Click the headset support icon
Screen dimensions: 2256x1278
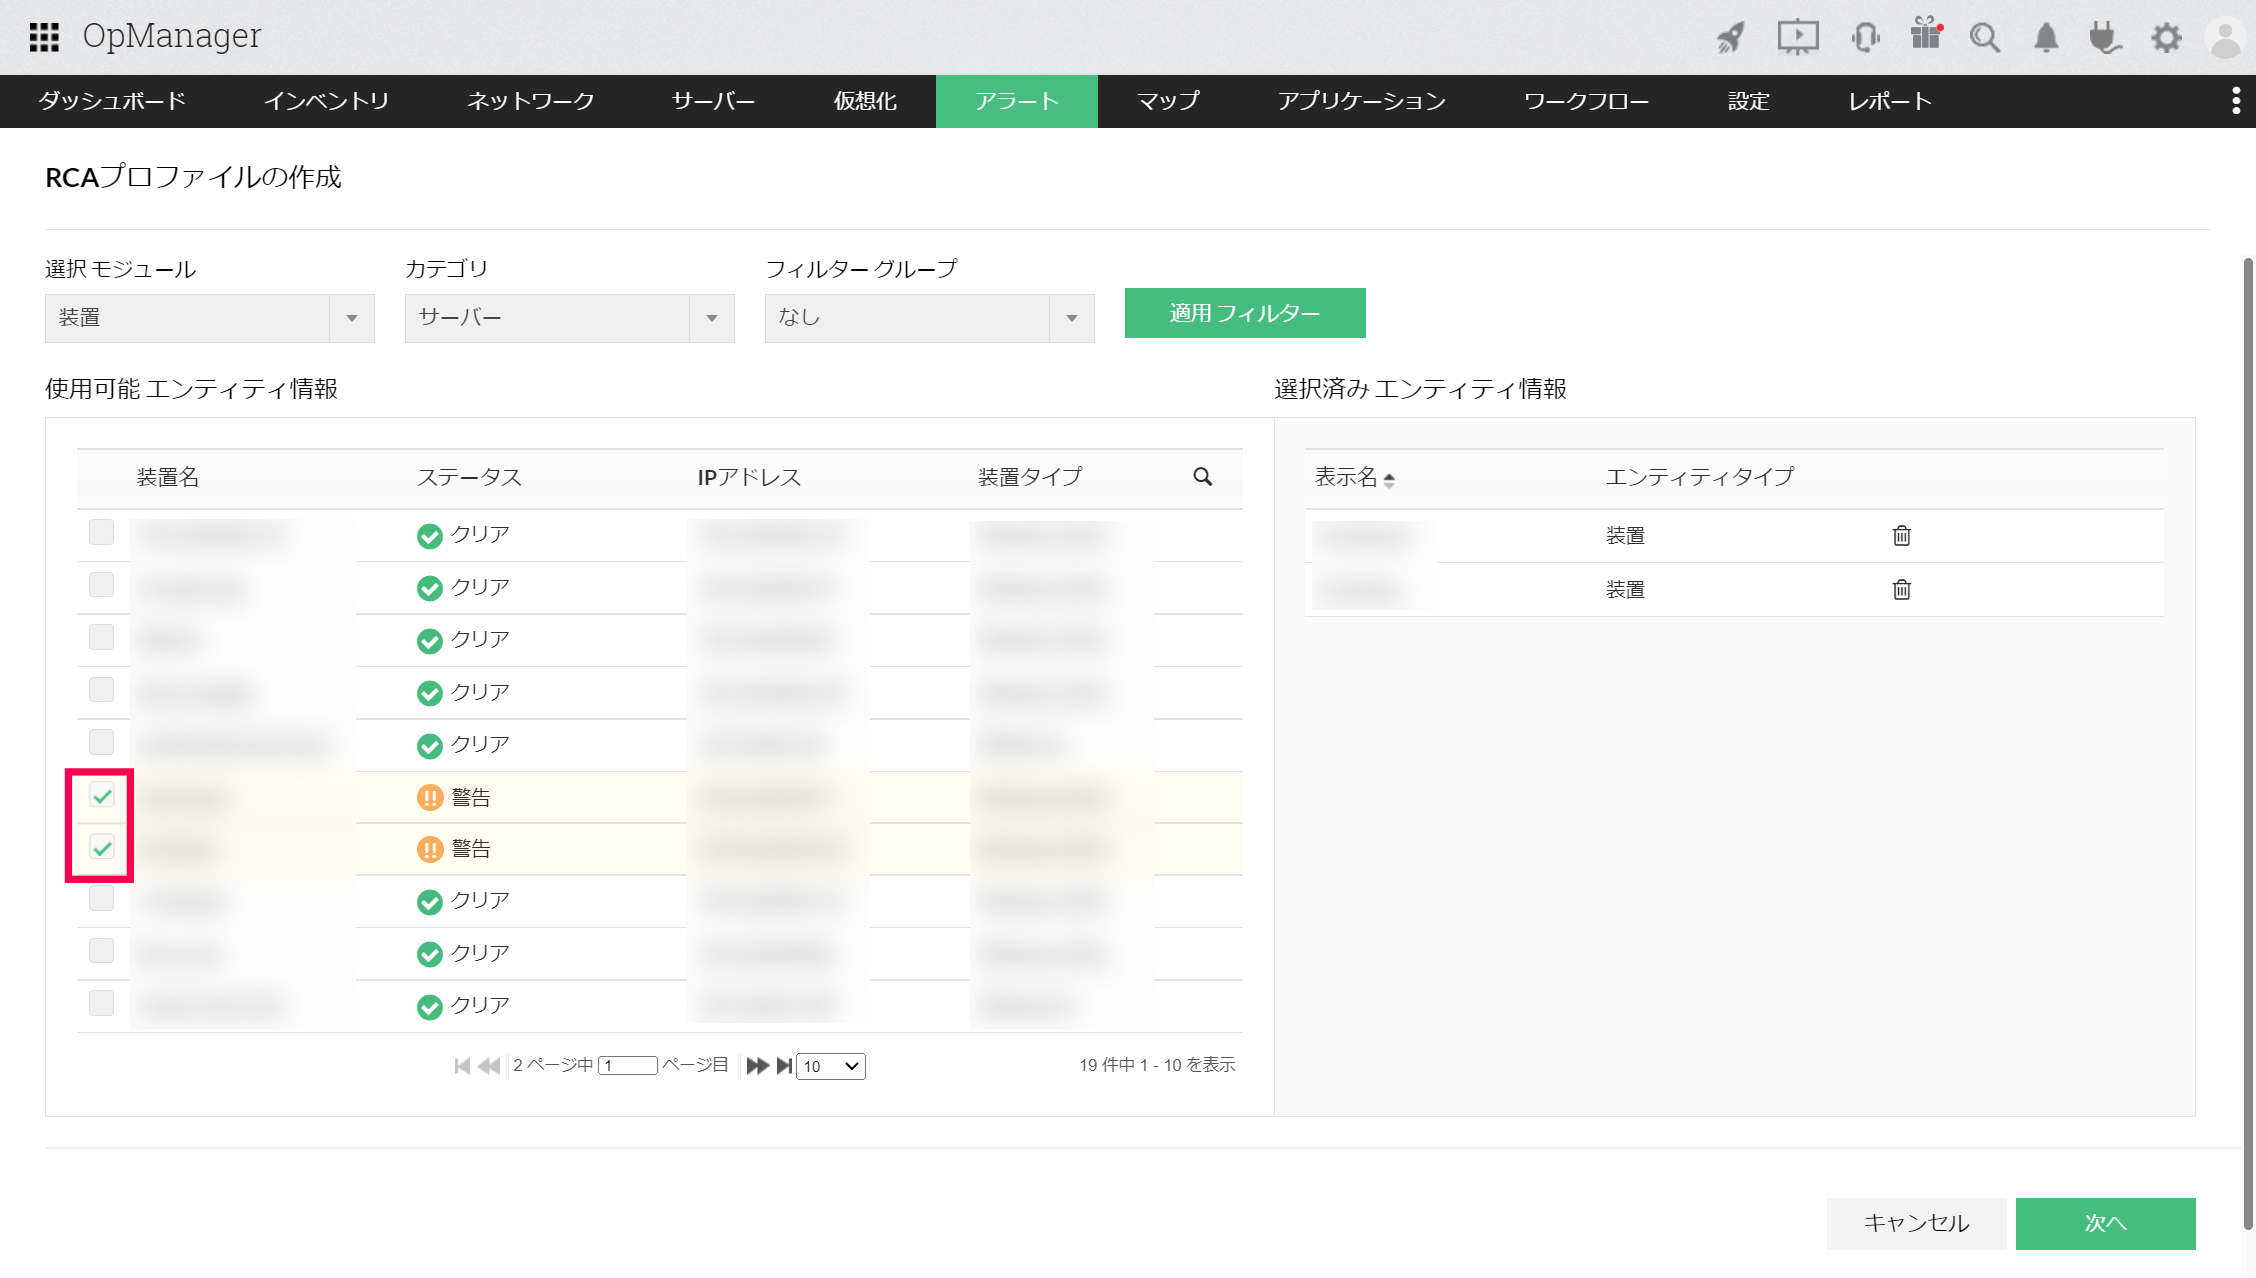coord(1864,38)
